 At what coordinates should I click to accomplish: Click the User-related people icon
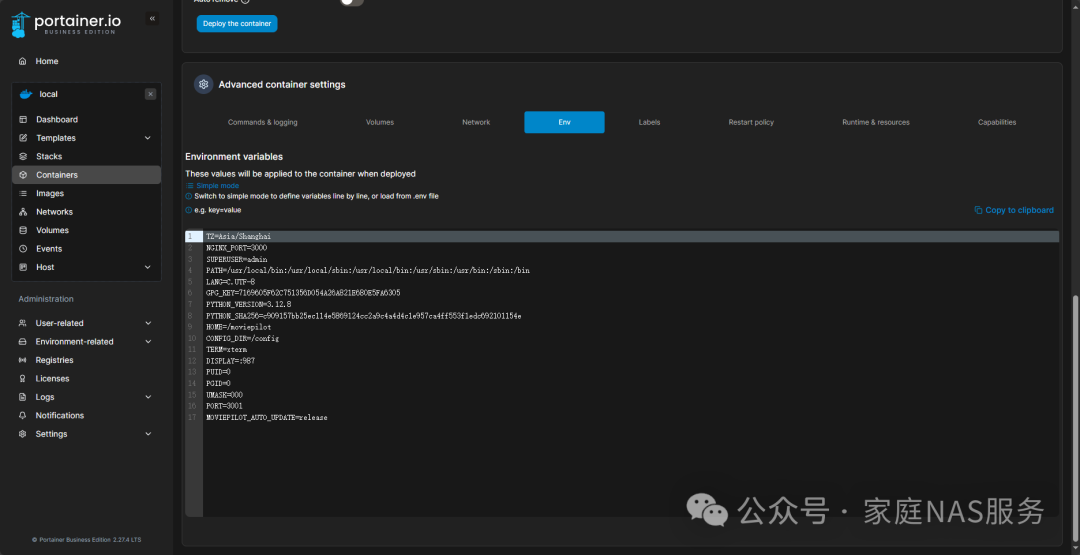click(x=22, y=323)
